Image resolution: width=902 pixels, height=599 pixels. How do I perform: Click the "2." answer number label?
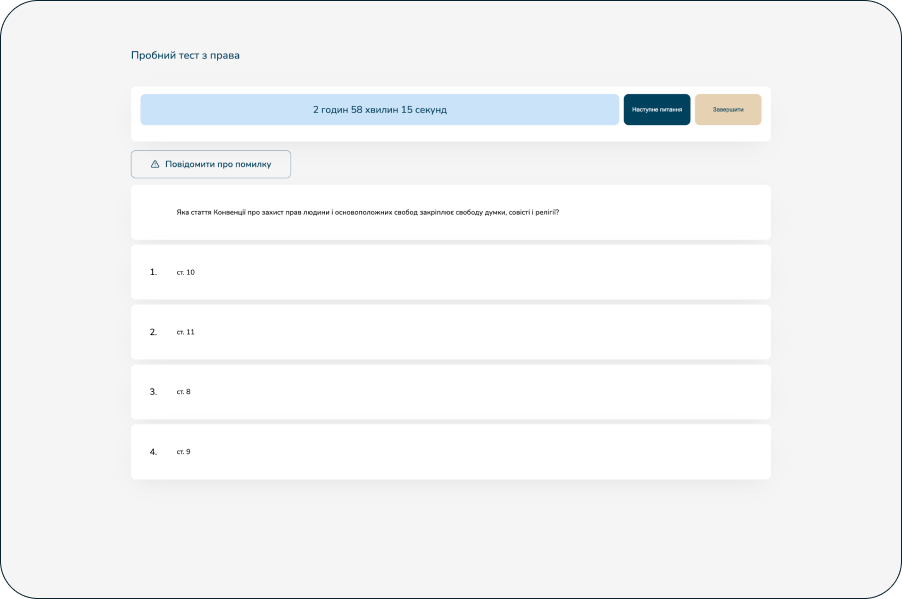point(153,332)
